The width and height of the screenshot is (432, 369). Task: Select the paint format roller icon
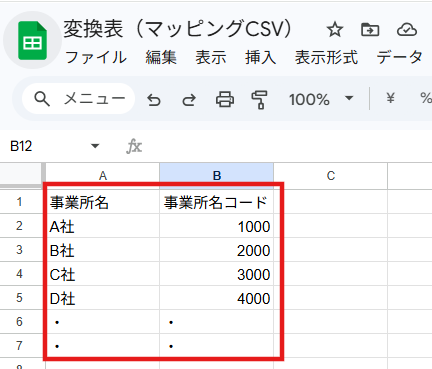point(260,99)
